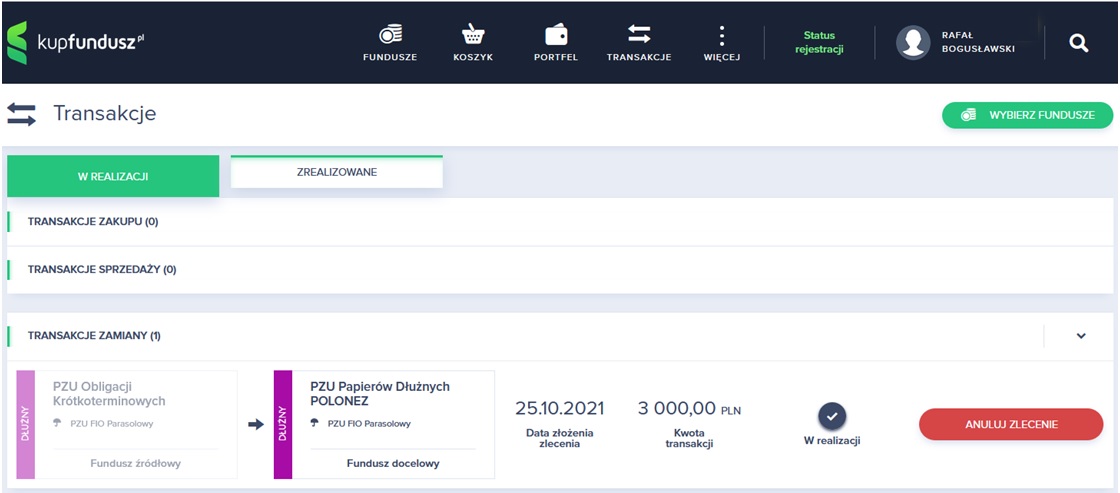Switch to the Zrealizowane tab
The image size is (1120, 493).
tap(336, 172)
